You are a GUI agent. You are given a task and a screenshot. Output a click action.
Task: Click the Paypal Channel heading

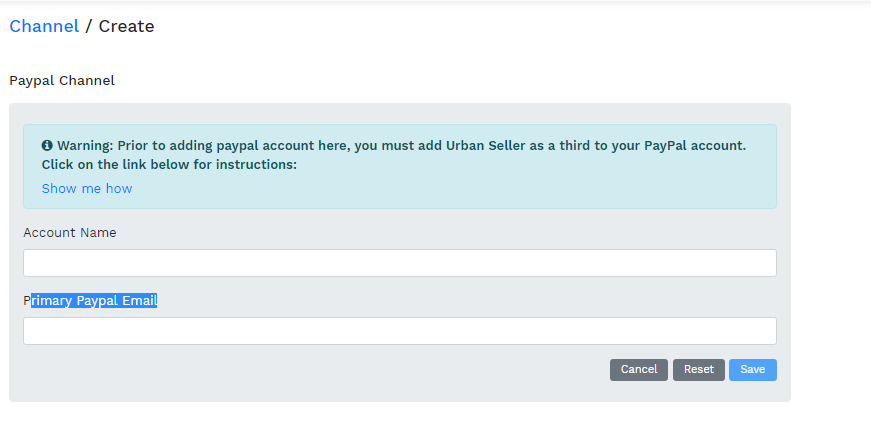[62, 80]
